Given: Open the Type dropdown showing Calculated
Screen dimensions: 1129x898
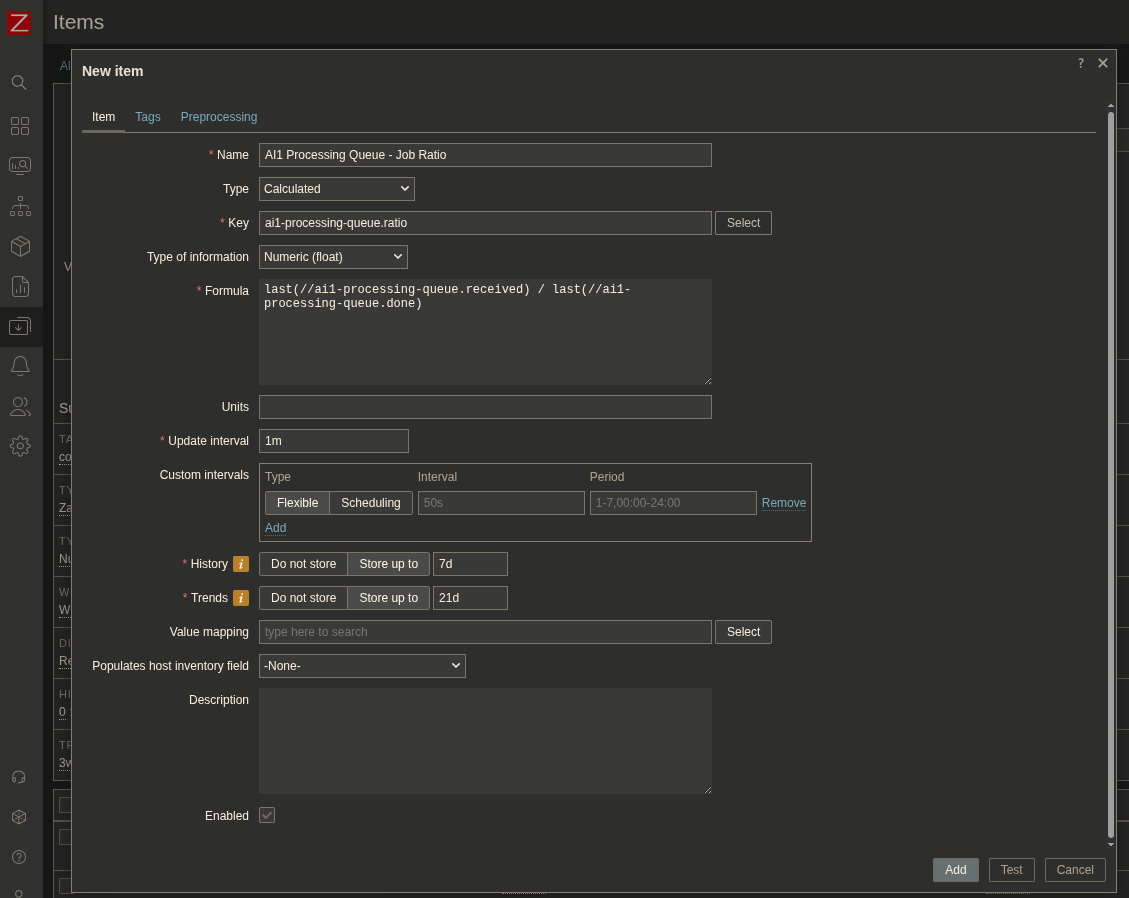Looking at the screenshot, I should click(x=336, y=189).
